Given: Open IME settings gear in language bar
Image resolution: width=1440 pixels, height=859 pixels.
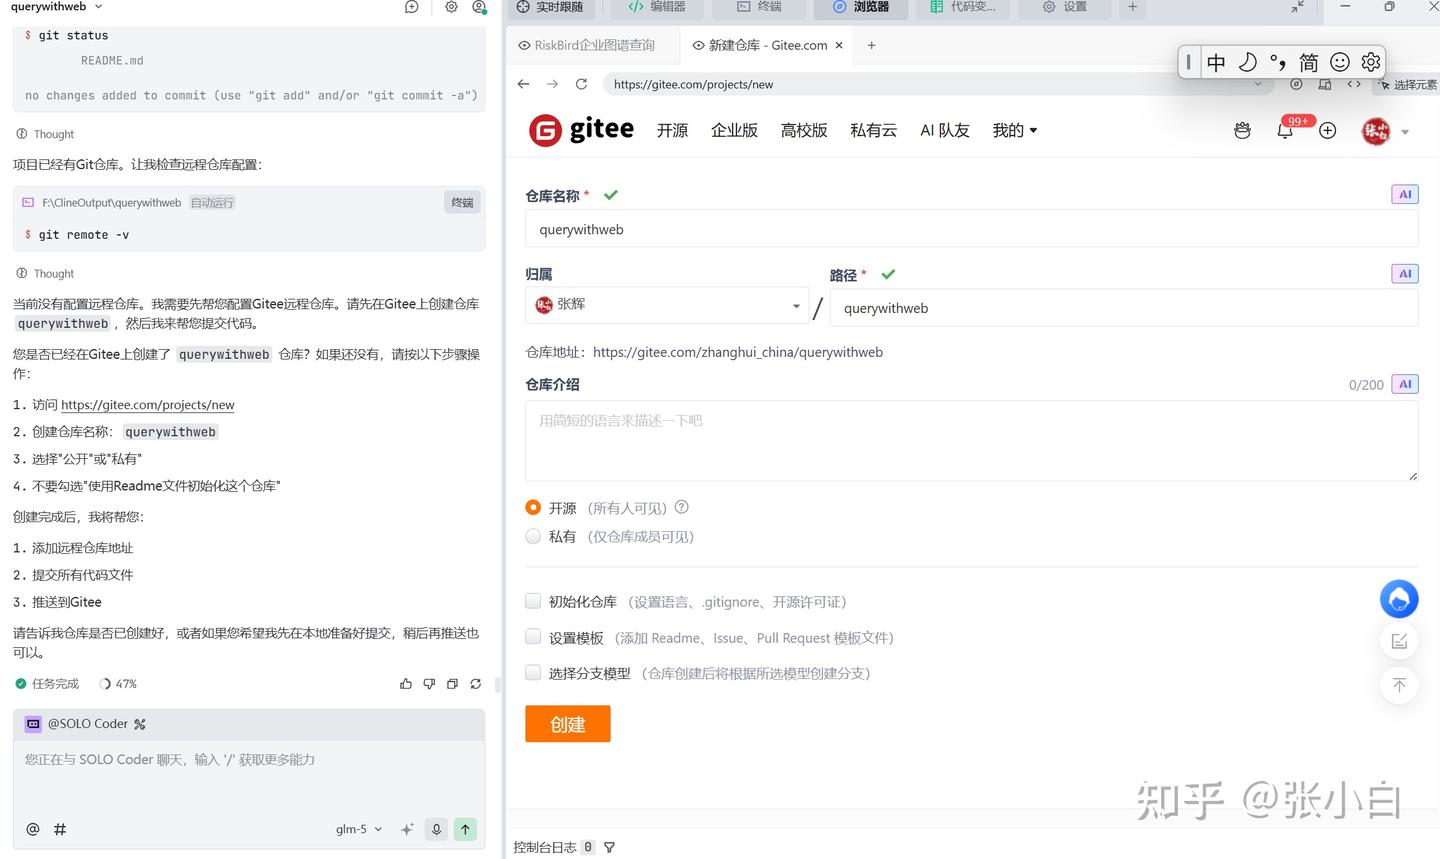Looking at the screenshot, I should pyautogui.click(x=1371, y=62).
